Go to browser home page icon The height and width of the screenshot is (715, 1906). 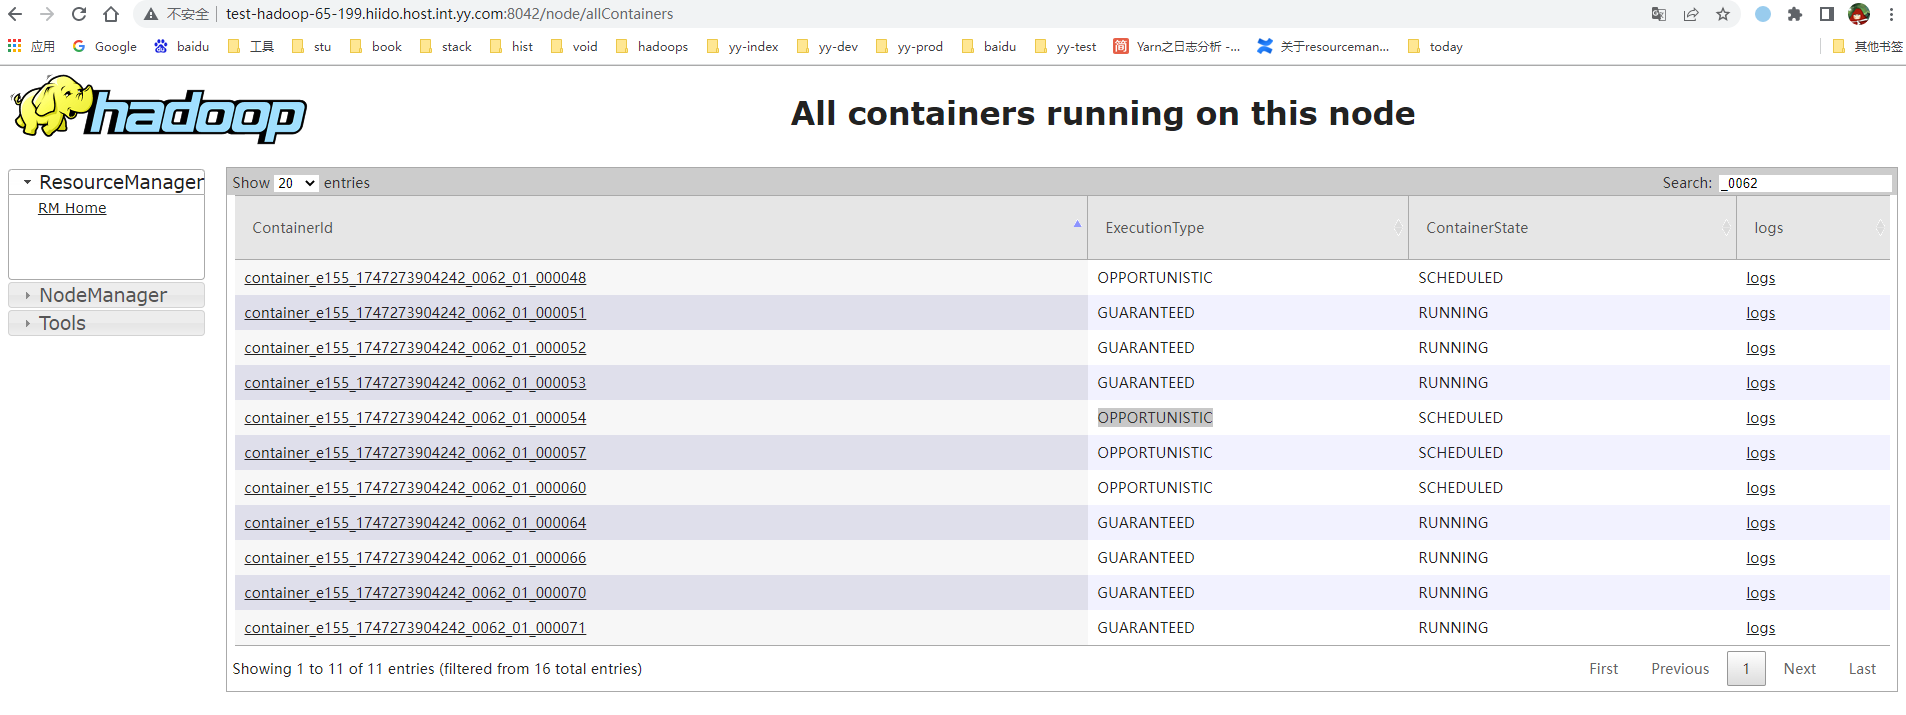111,14
